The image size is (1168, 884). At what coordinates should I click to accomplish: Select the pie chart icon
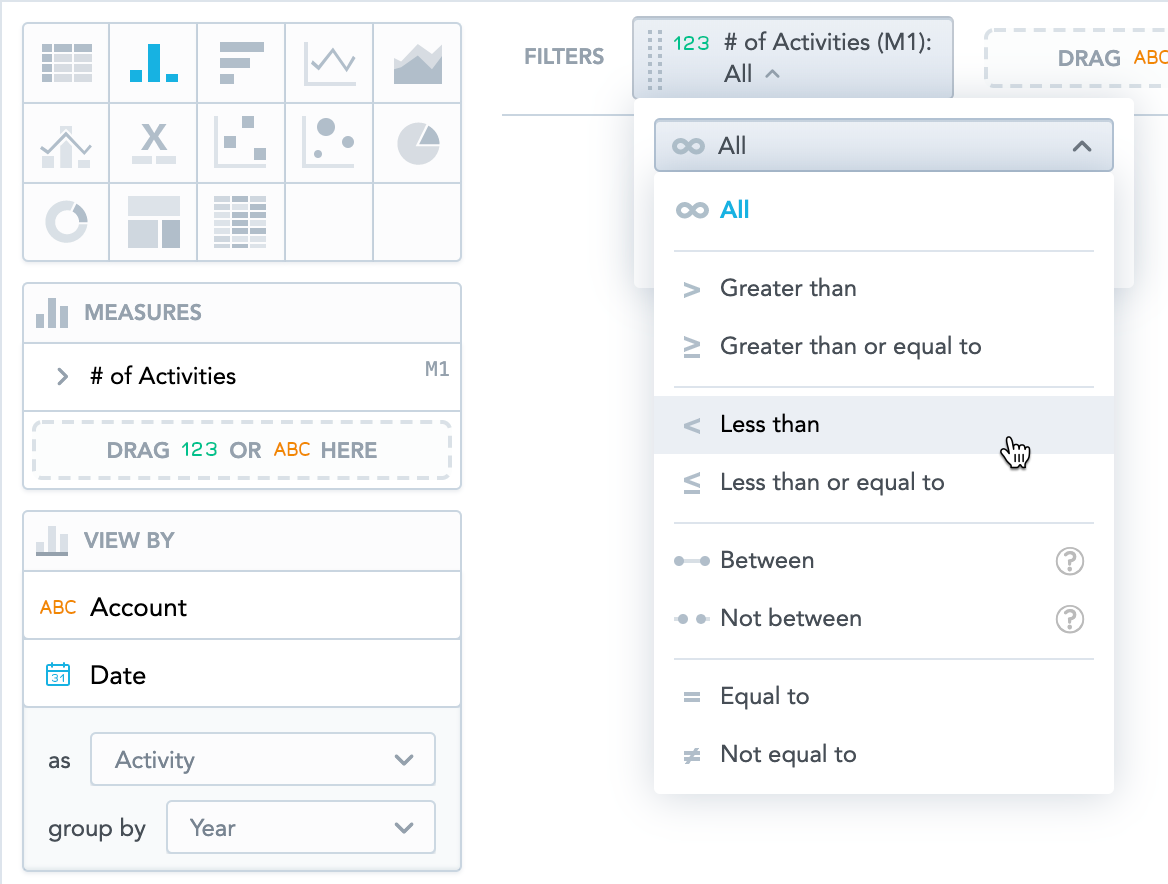click(417, 143)
